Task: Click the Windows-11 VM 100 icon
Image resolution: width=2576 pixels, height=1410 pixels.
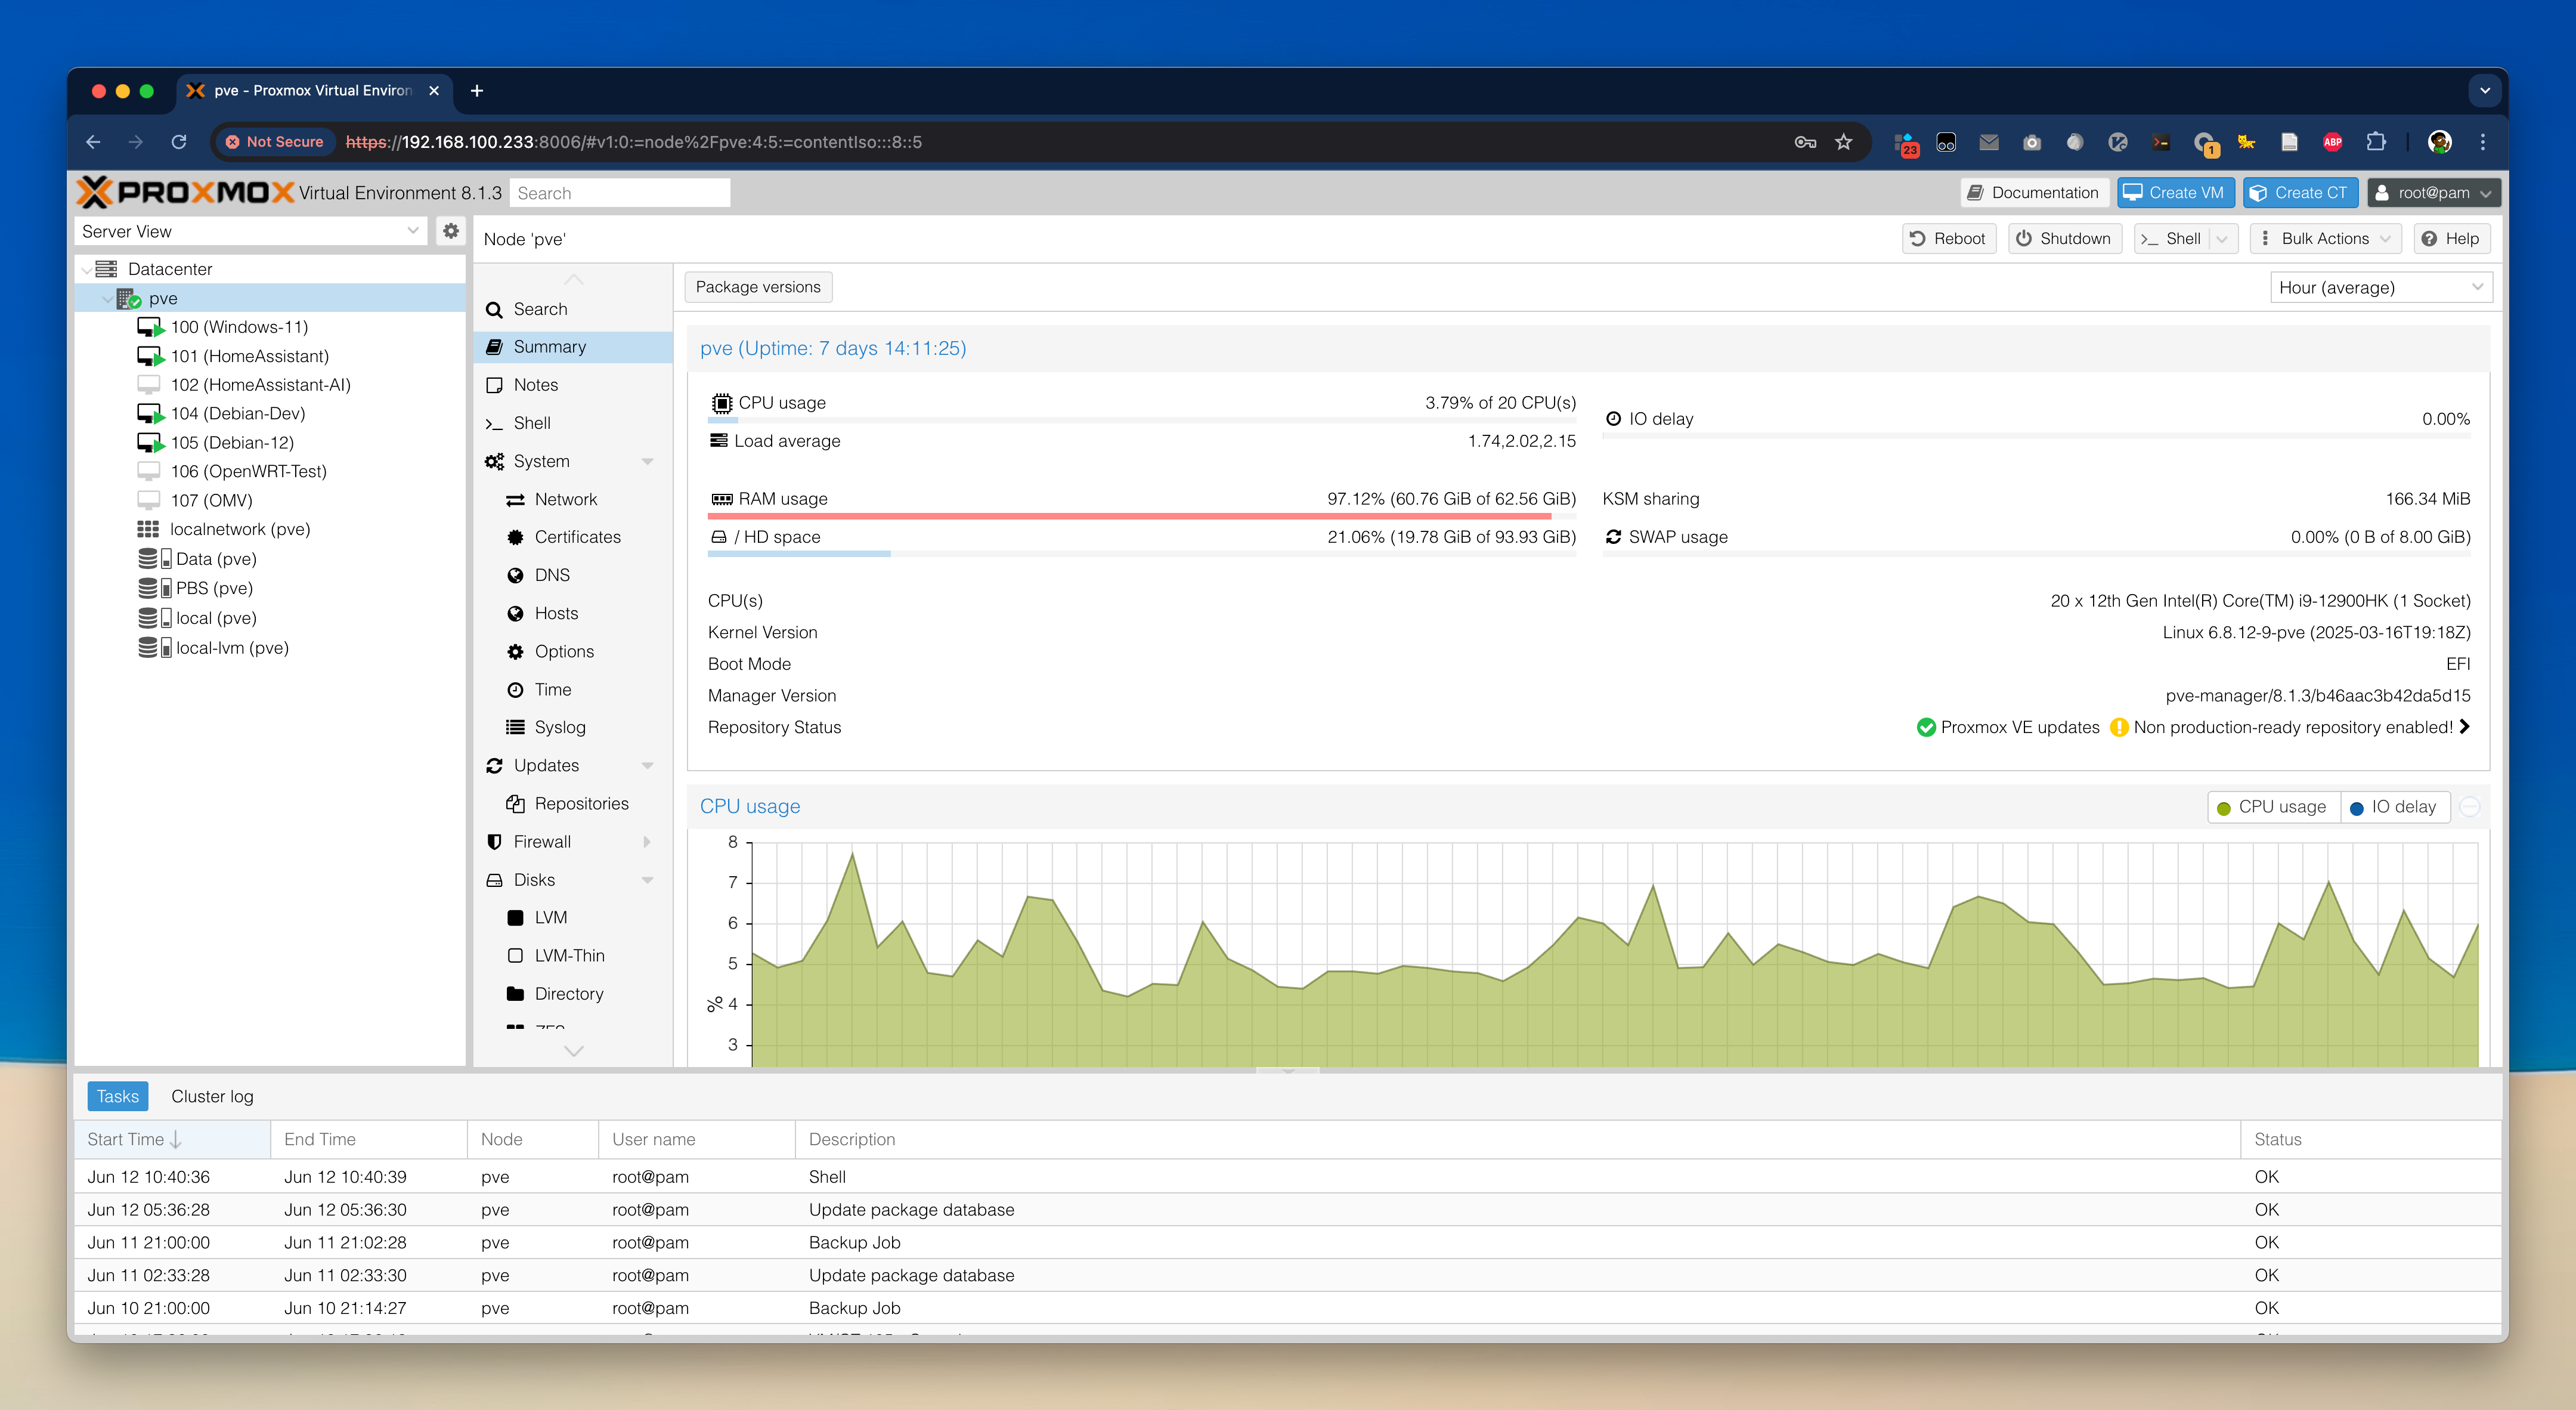Action: 150,327
